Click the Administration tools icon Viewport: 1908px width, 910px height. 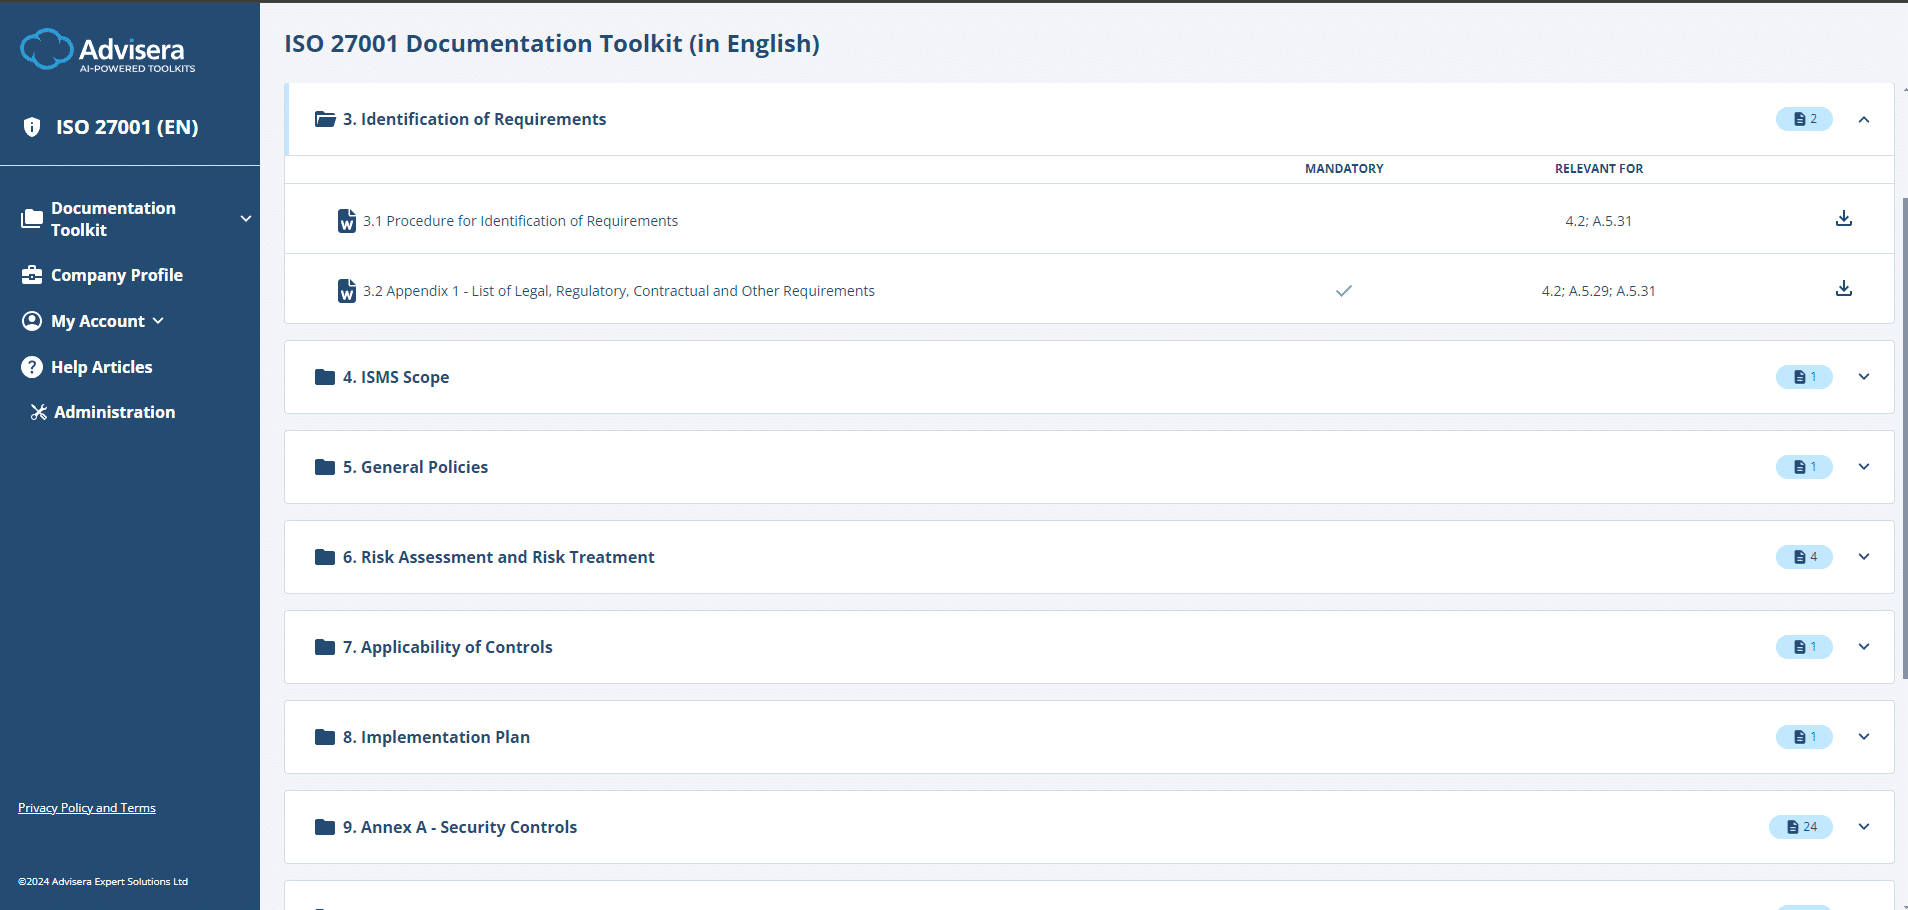[39, 412]
